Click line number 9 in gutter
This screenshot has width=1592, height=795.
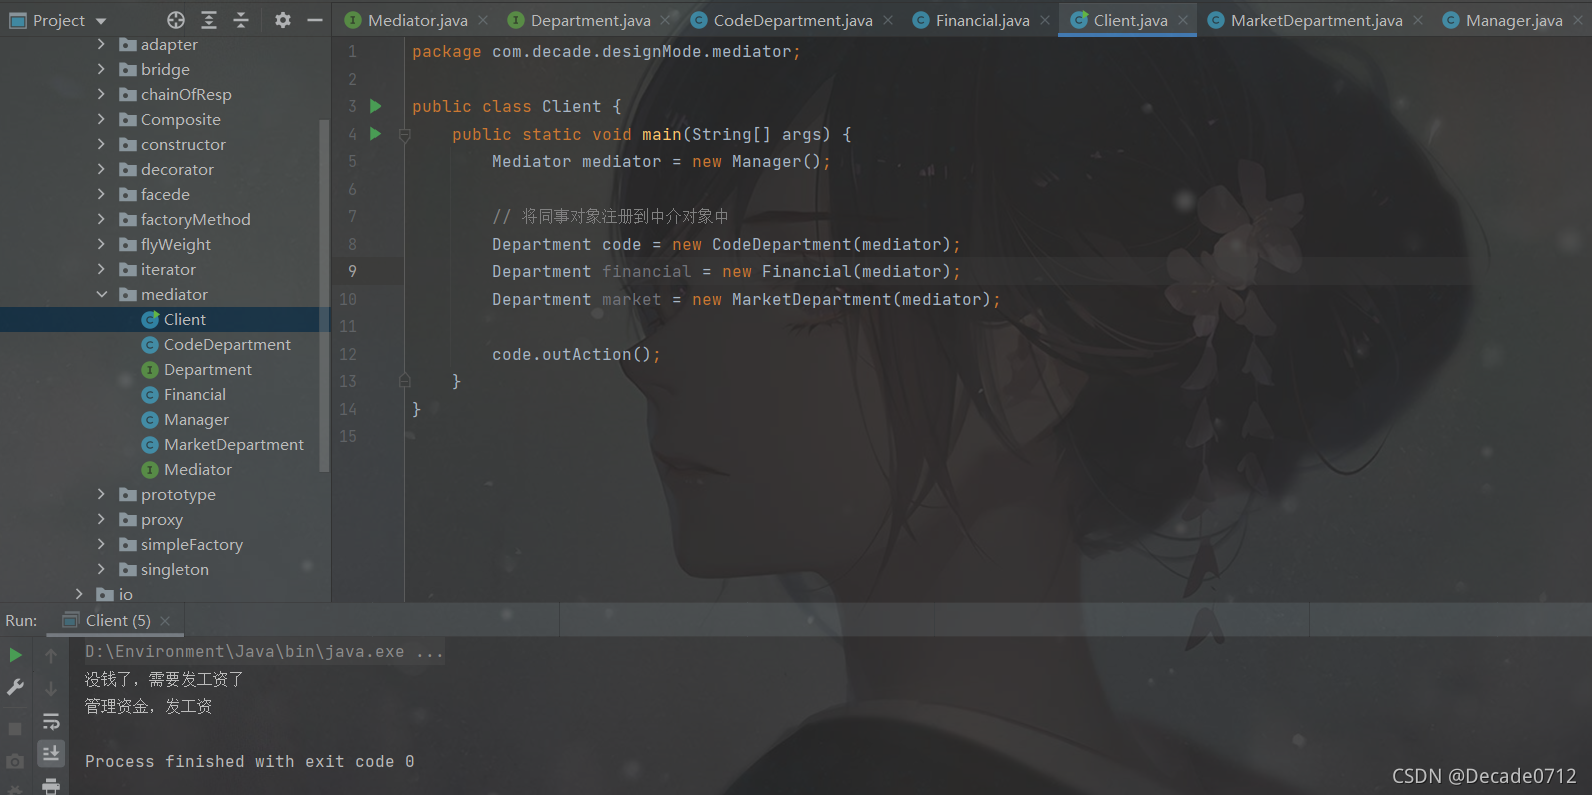(352, 271)
